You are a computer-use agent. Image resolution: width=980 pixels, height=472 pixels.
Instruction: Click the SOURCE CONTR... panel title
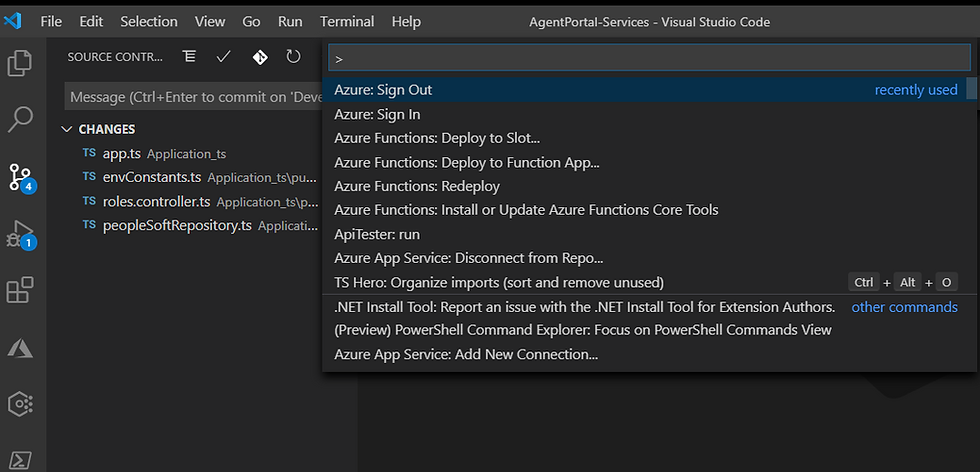click(115, 57)
